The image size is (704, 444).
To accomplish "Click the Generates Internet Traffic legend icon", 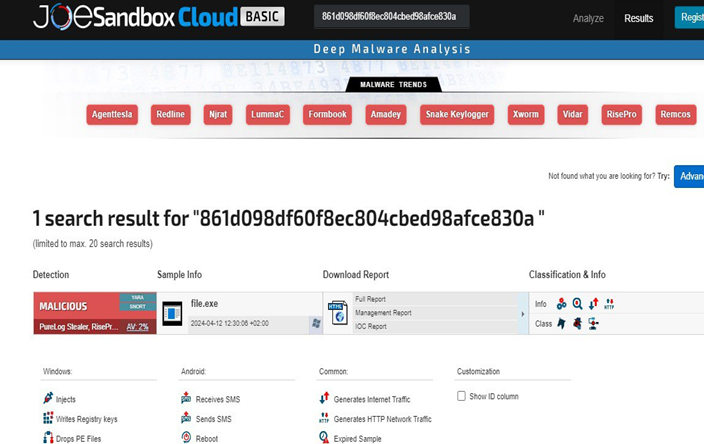I will click(324, 398).
